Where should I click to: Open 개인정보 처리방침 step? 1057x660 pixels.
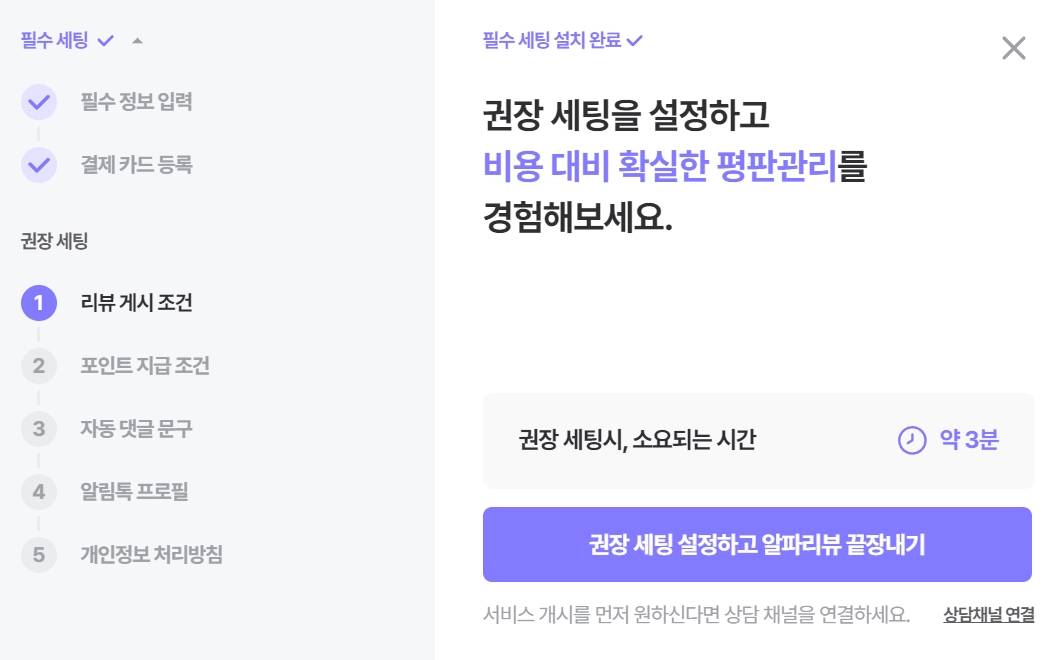point(151,554)
